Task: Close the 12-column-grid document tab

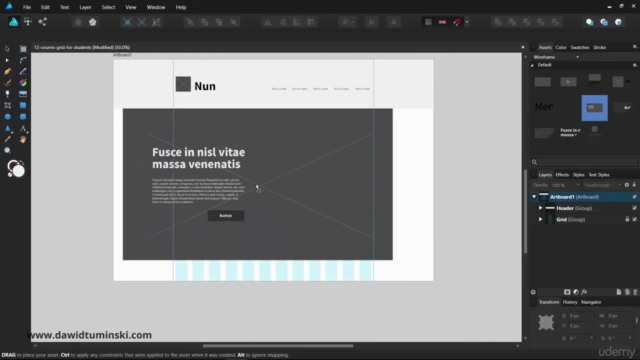Action: click(523, 47)
